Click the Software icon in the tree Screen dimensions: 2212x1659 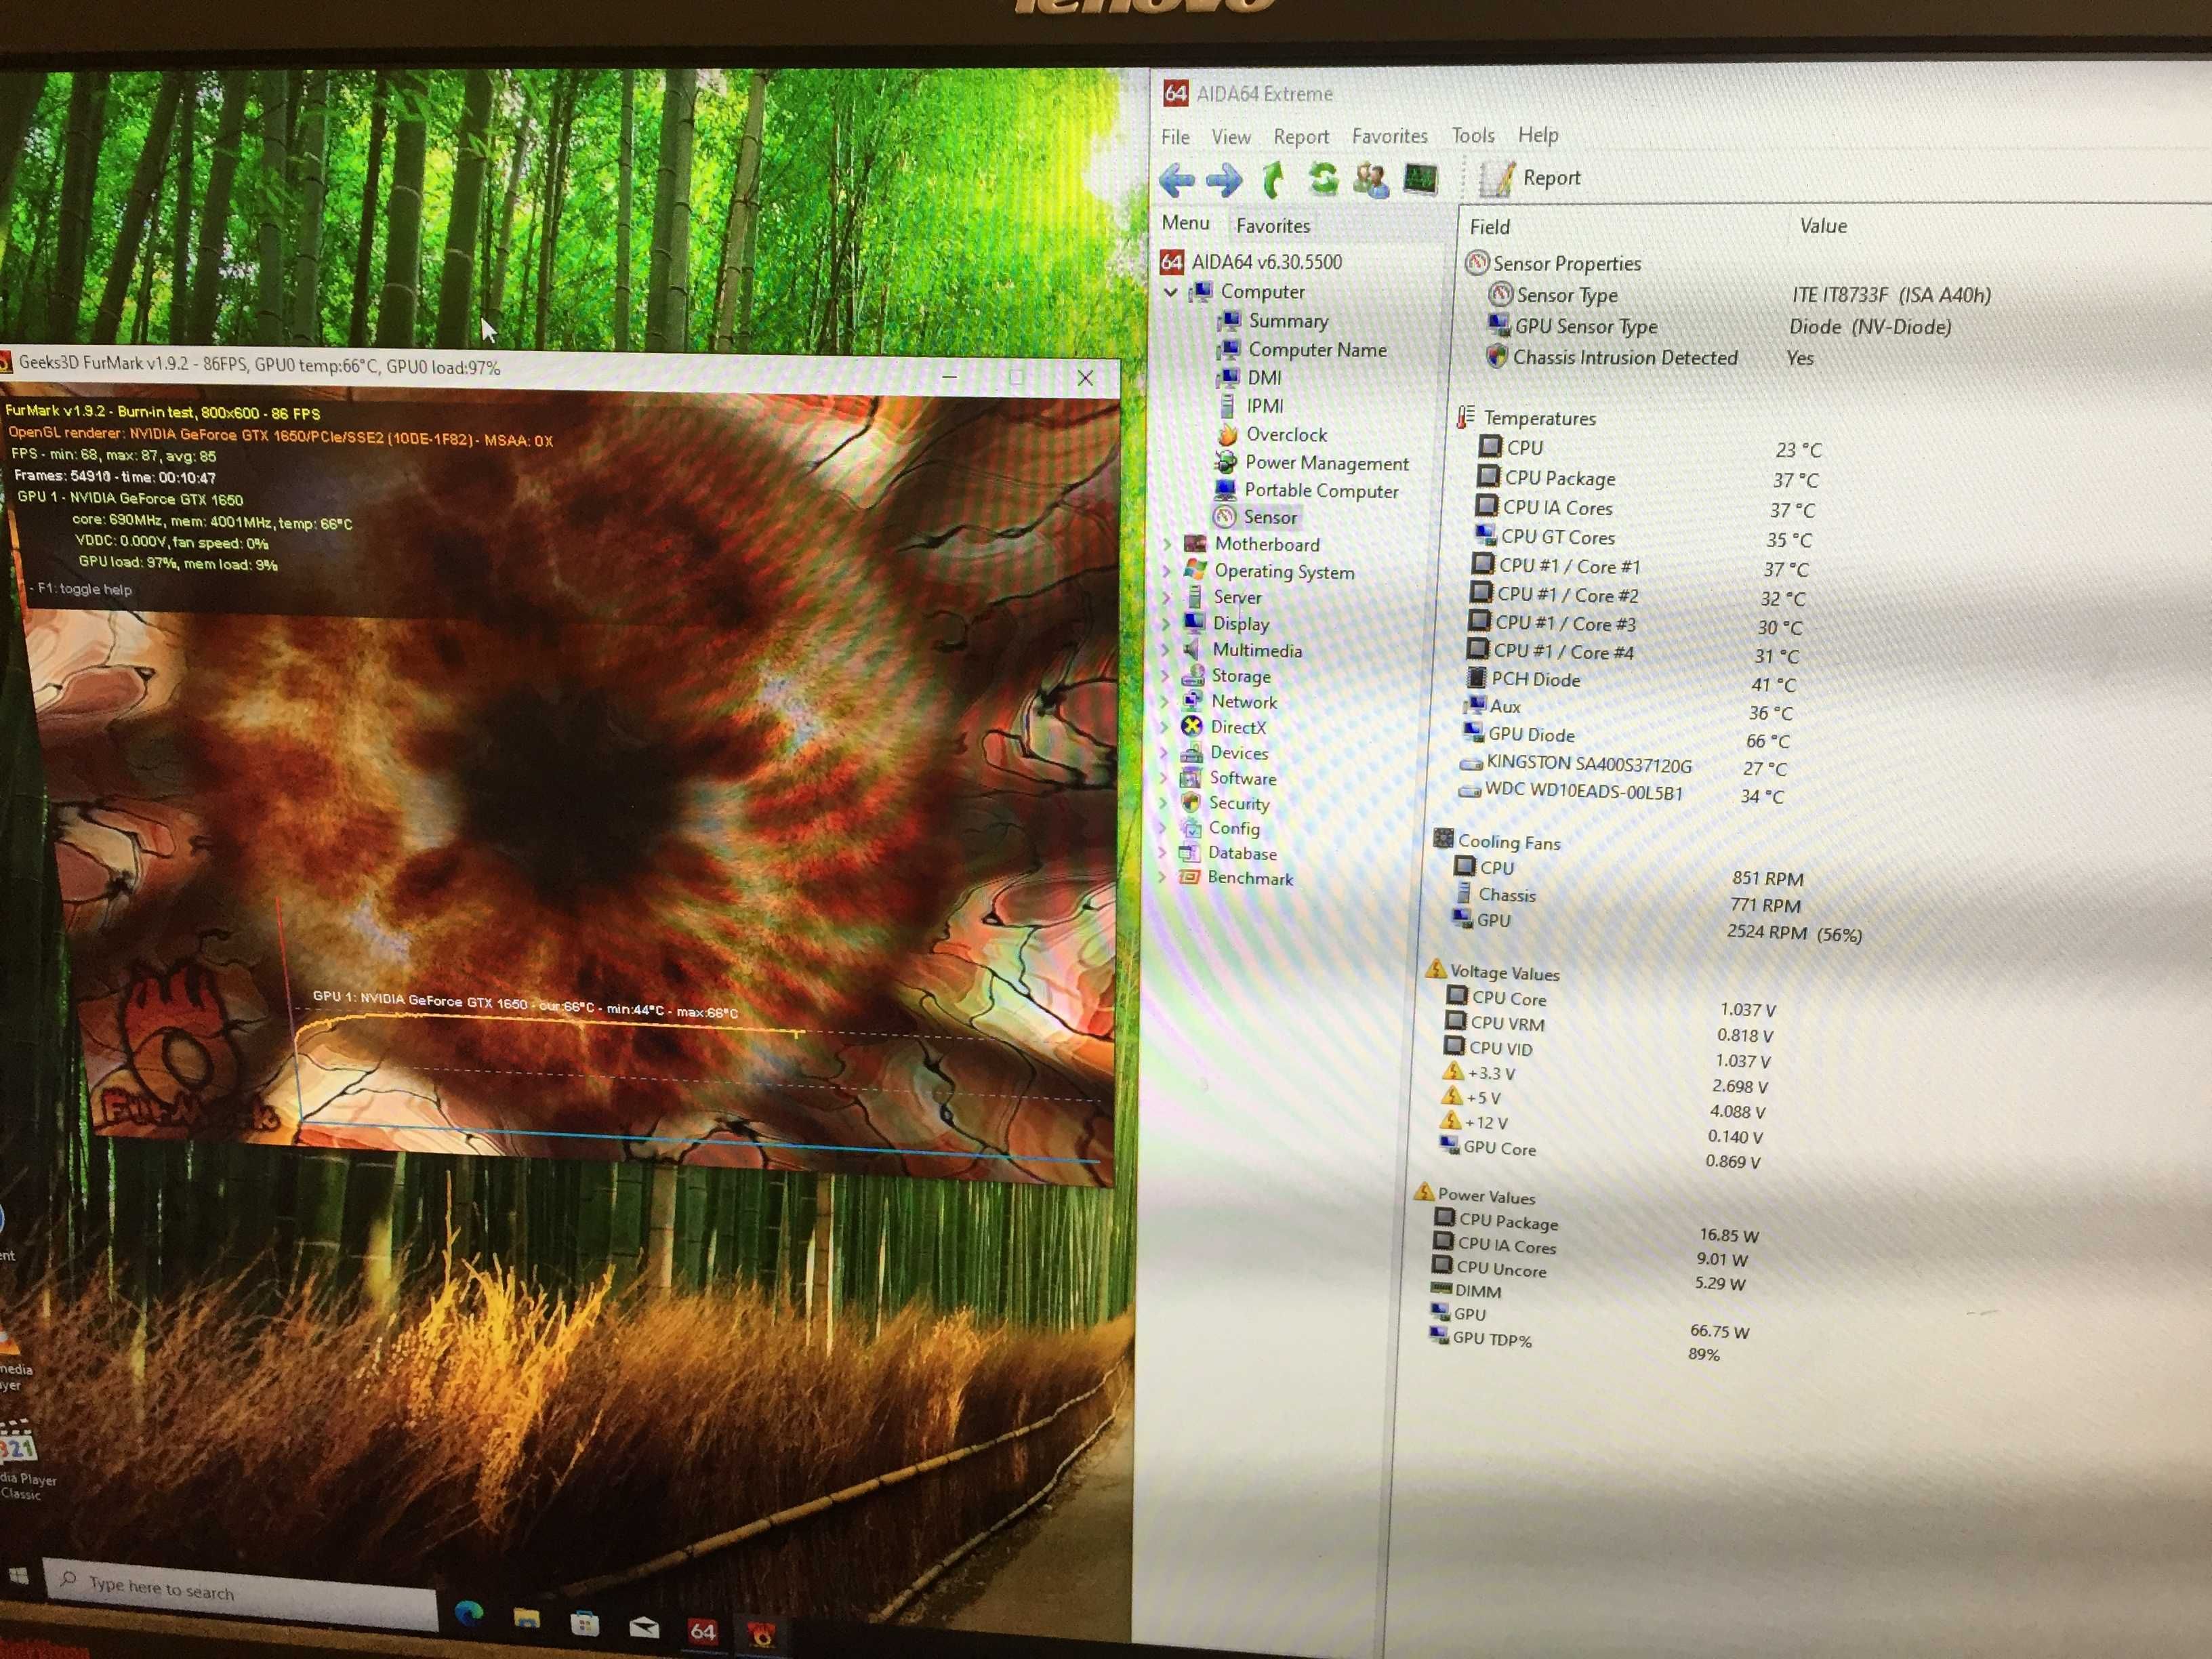coord(1190,778)
